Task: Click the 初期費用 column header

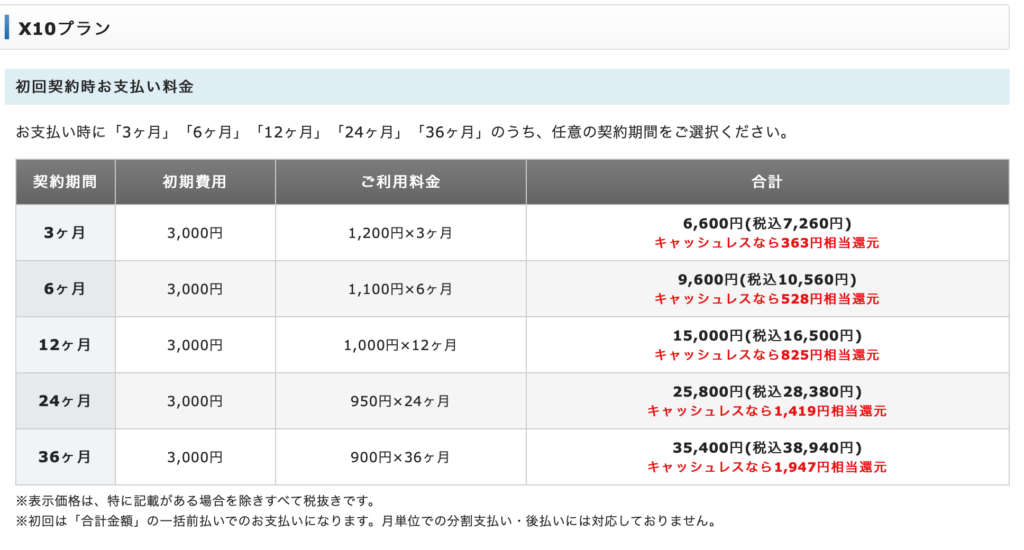Action: [x=195, y=182]
